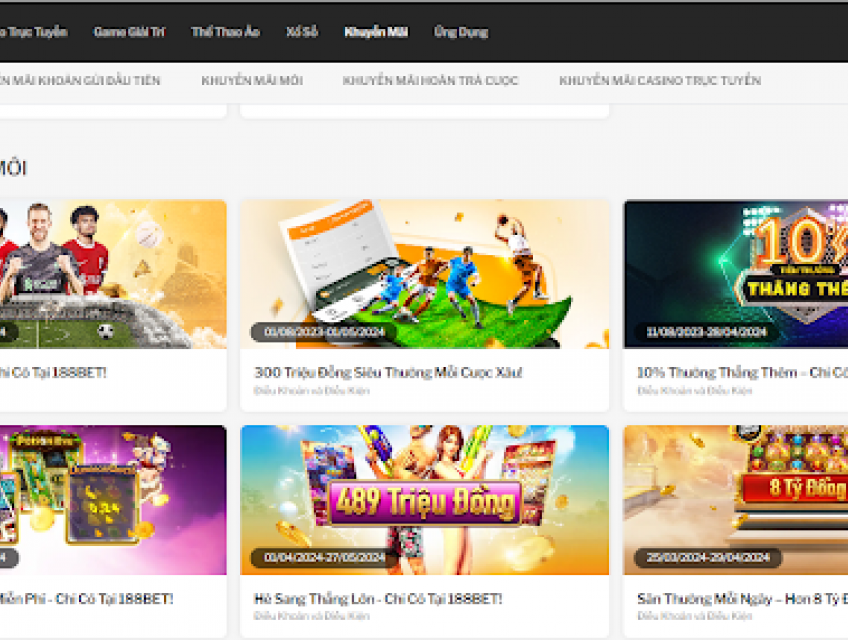Open the Xổ Số menu item

[302, 32]
